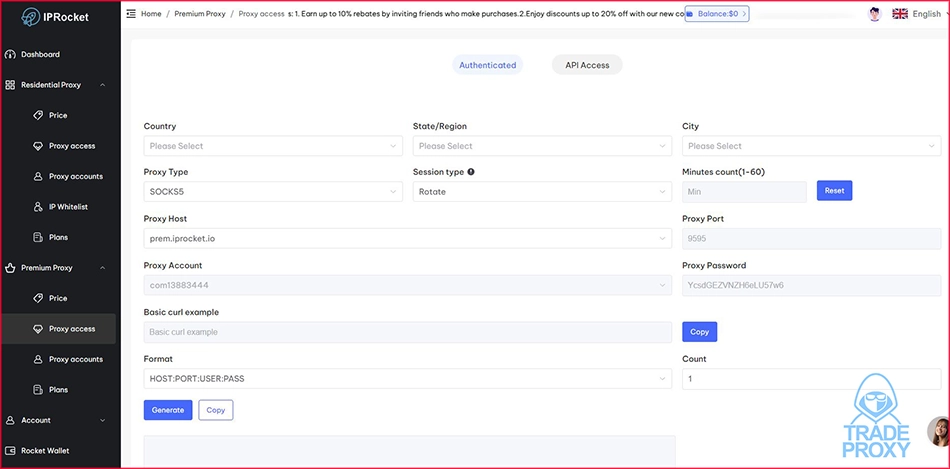Open the Session type Rotate dropdown
The width and height of the screenshot is (950, 469).
point(542,191)
